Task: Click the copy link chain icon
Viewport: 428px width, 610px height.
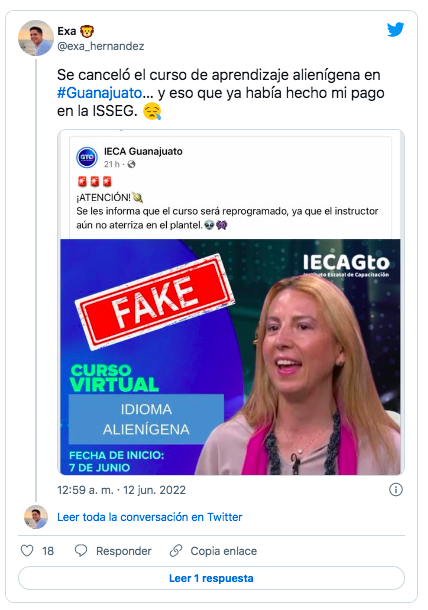Action: tap(176, 550)
